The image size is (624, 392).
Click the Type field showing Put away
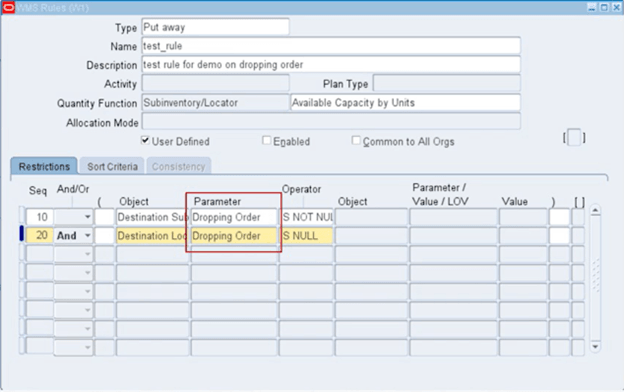215,27
